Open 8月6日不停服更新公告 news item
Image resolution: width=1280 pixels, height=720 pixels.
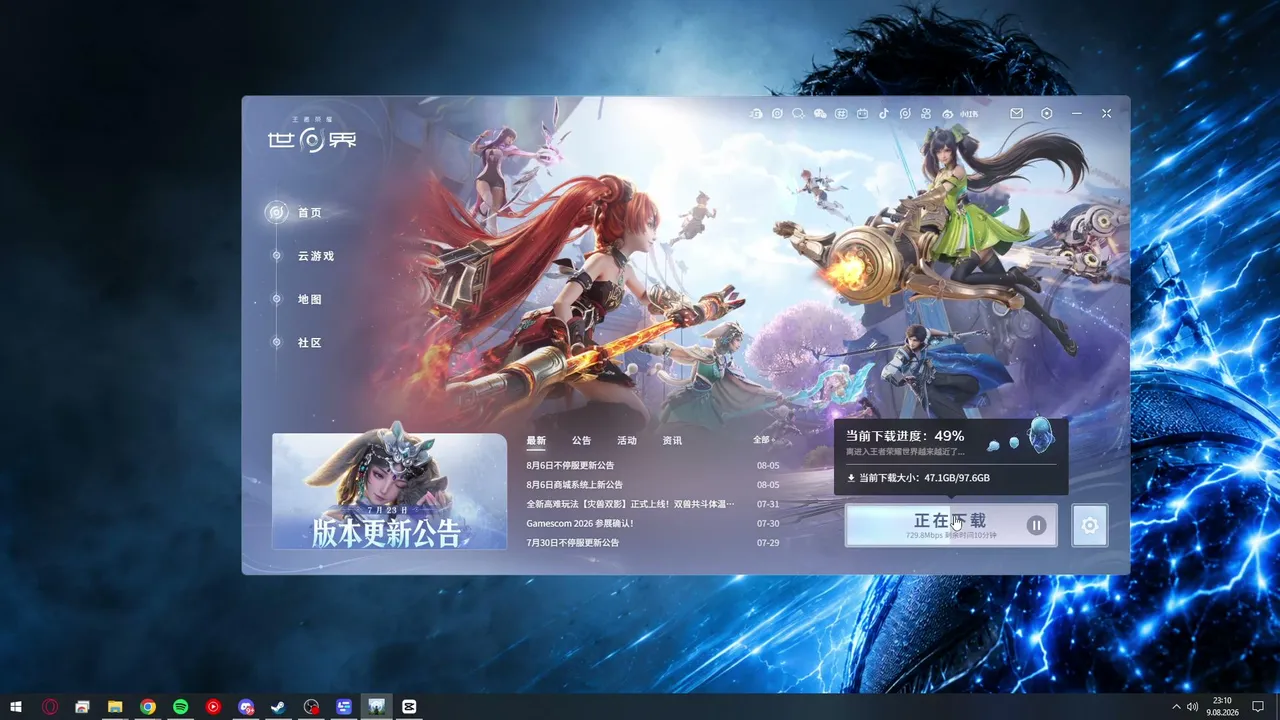point(570,466)
